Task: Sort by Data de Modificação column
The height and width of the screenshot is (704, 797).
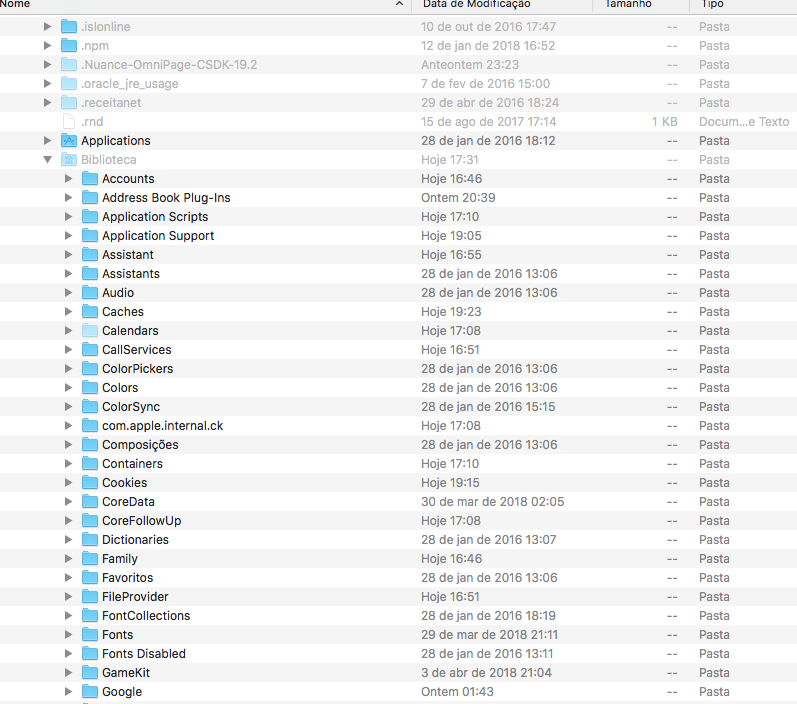Action: coord(476,4)
